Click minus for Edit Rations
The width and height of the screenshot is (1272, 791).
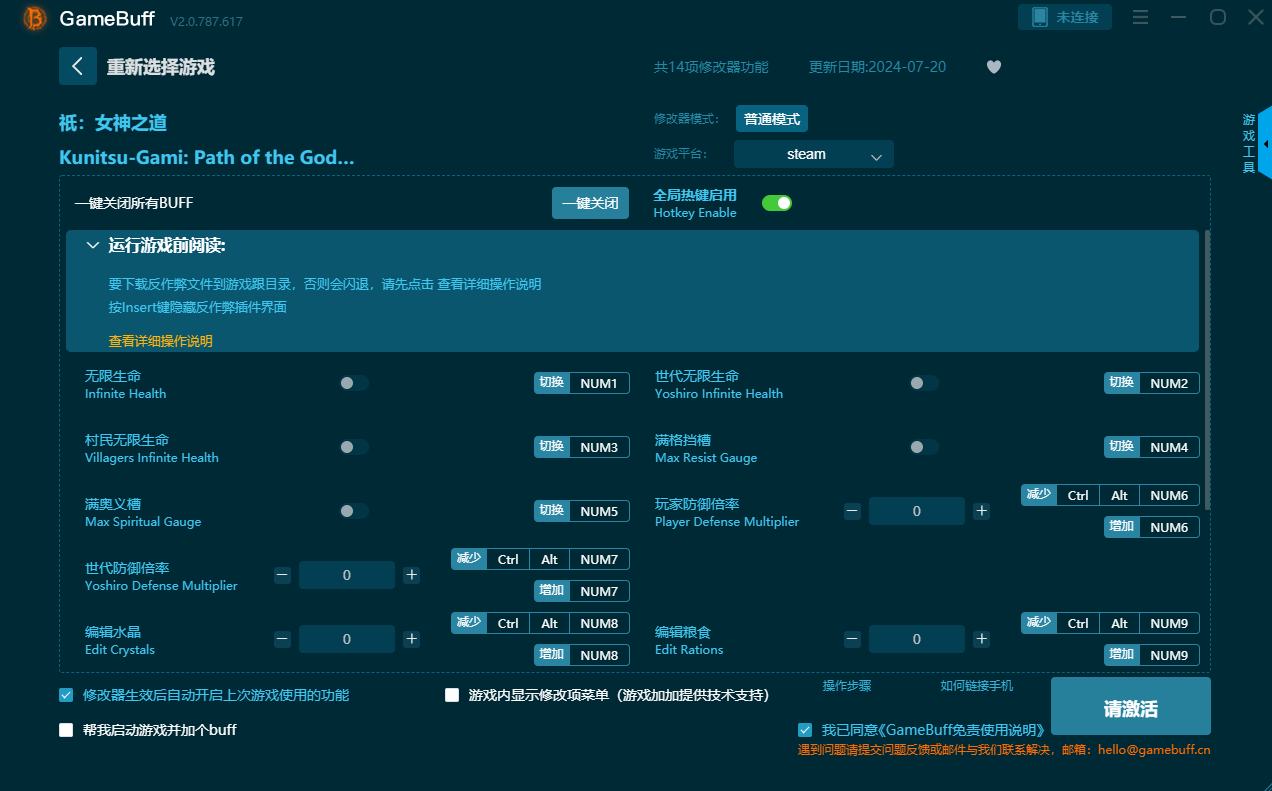point(852,639)
